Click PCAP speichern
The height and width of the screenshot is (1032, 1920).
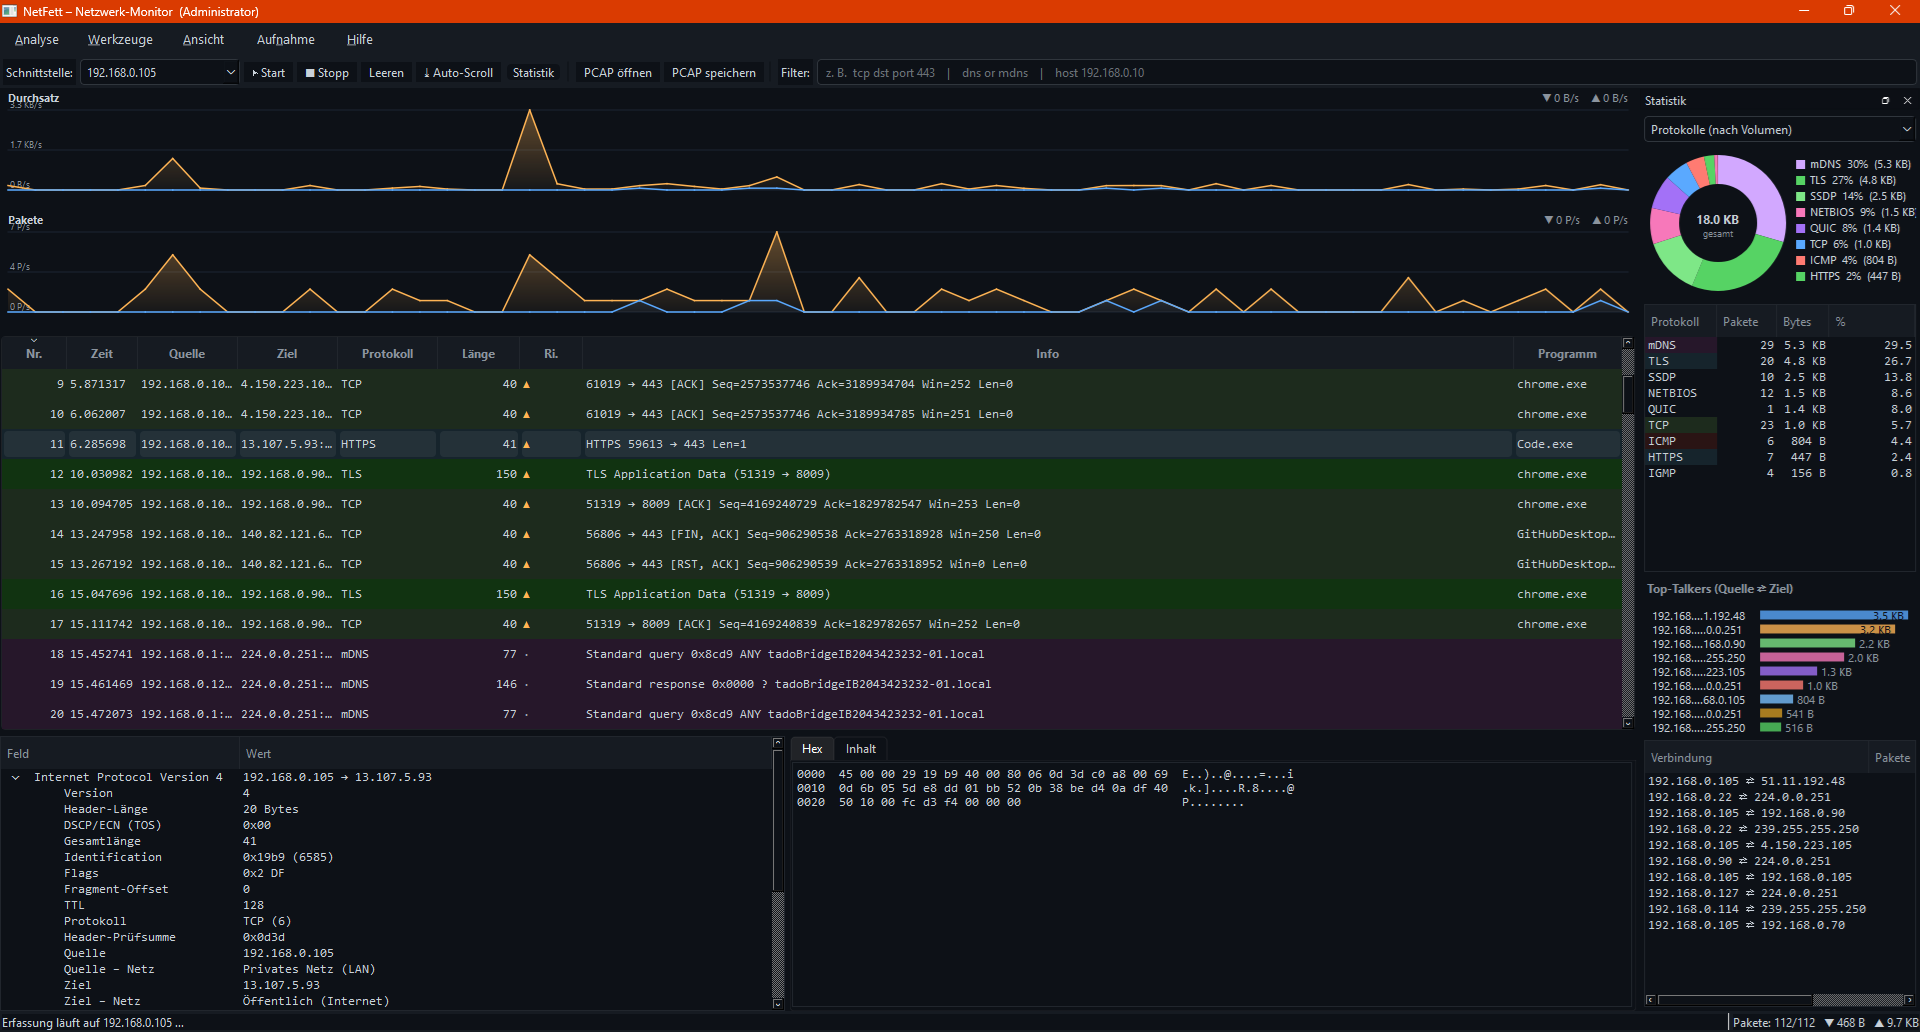pyautogui.click(x=714, y=73)
